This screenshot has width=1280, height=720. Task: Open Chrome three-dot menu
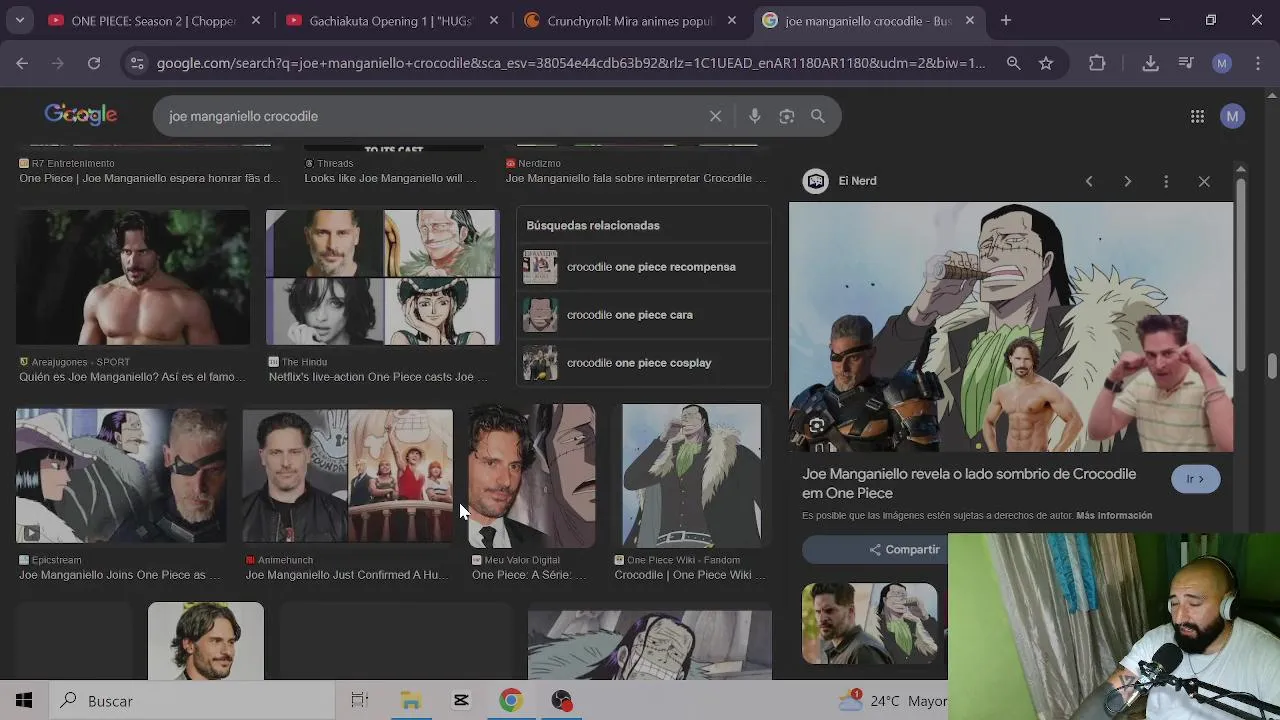coord(1257,63)
